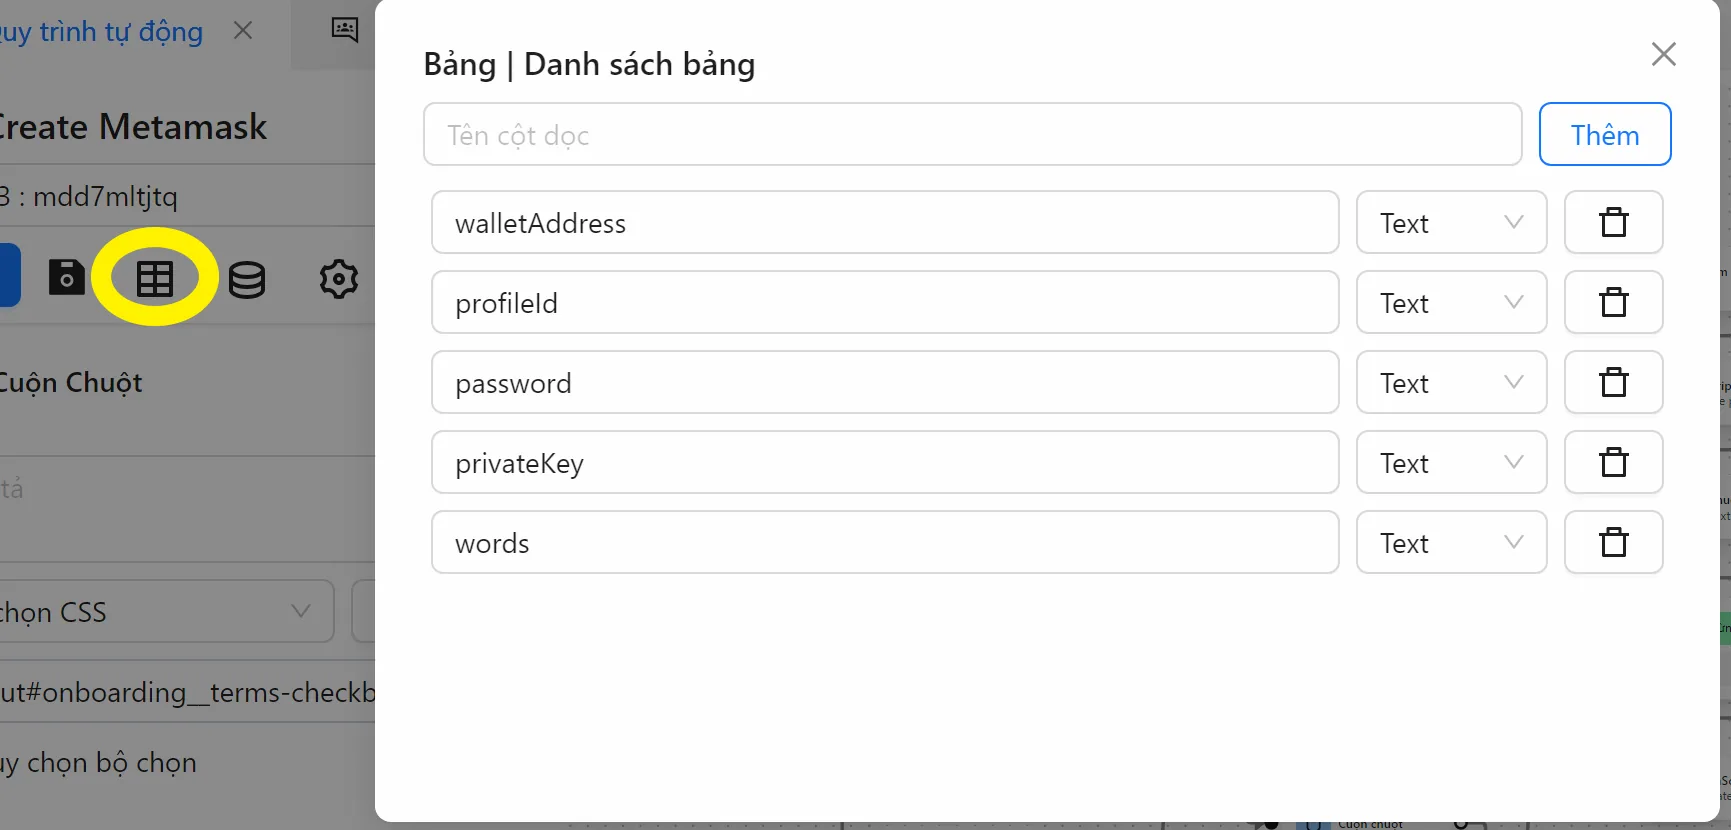Remove the password column row
1732x830 pixels.
(1613, 382)
